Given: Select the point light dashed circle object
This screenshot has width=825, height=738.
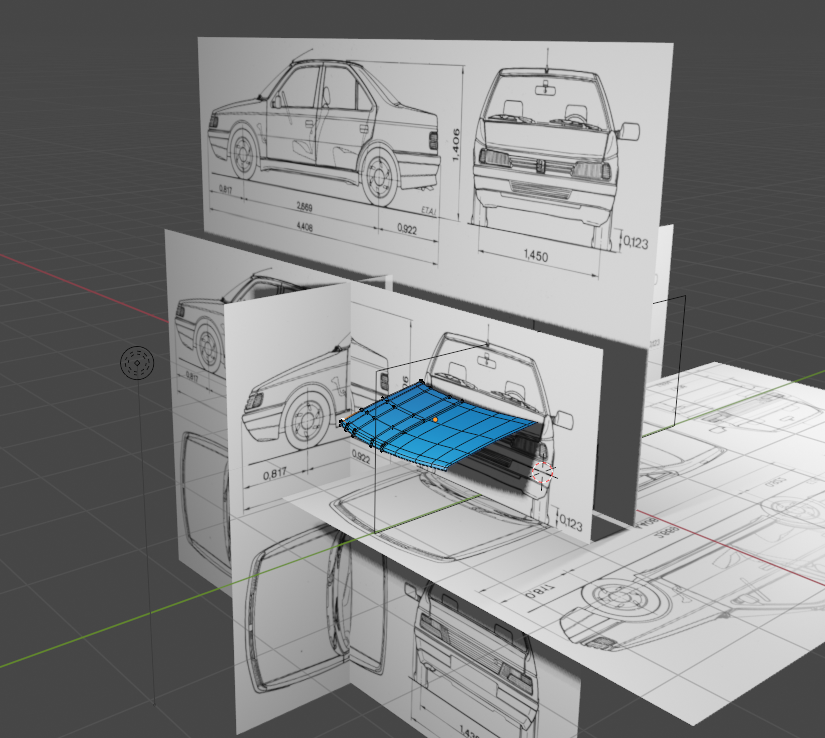Looking at the screenshot, I should tap(137, 362).
